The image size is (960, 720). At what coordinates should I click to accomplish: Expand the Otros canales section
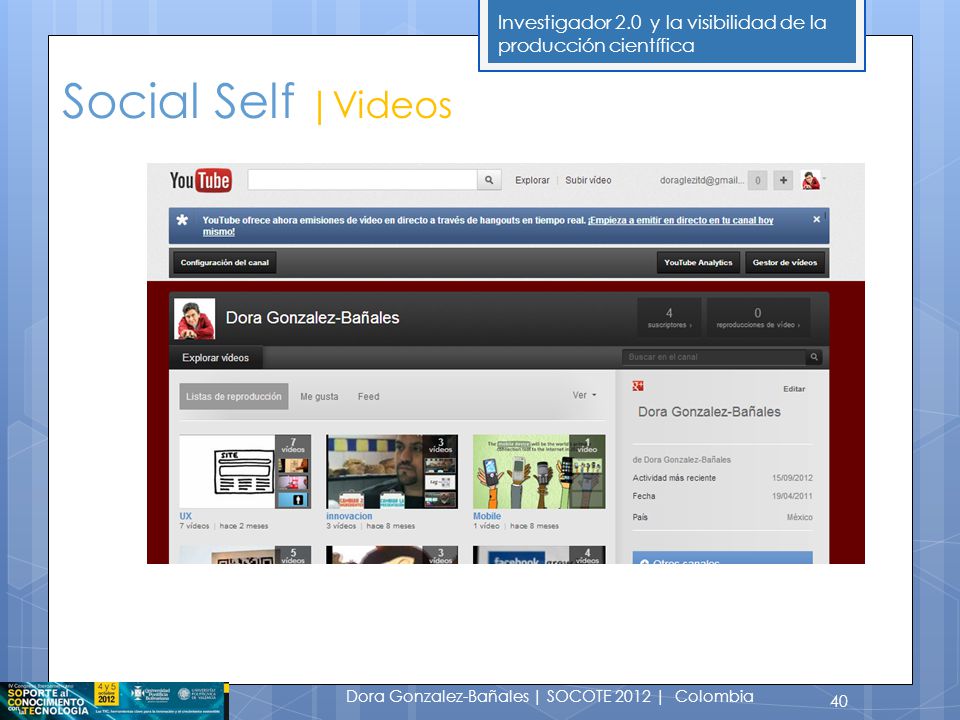tap(722, 558)
